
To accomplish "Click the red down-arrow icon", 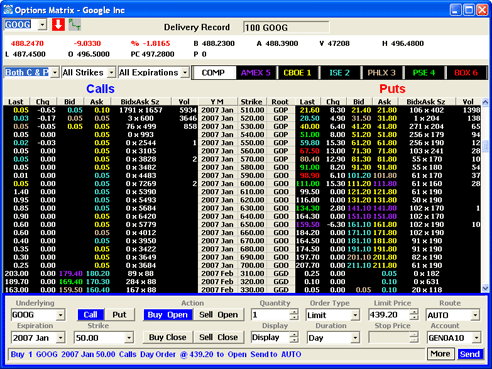I will [x=58, y=25].
